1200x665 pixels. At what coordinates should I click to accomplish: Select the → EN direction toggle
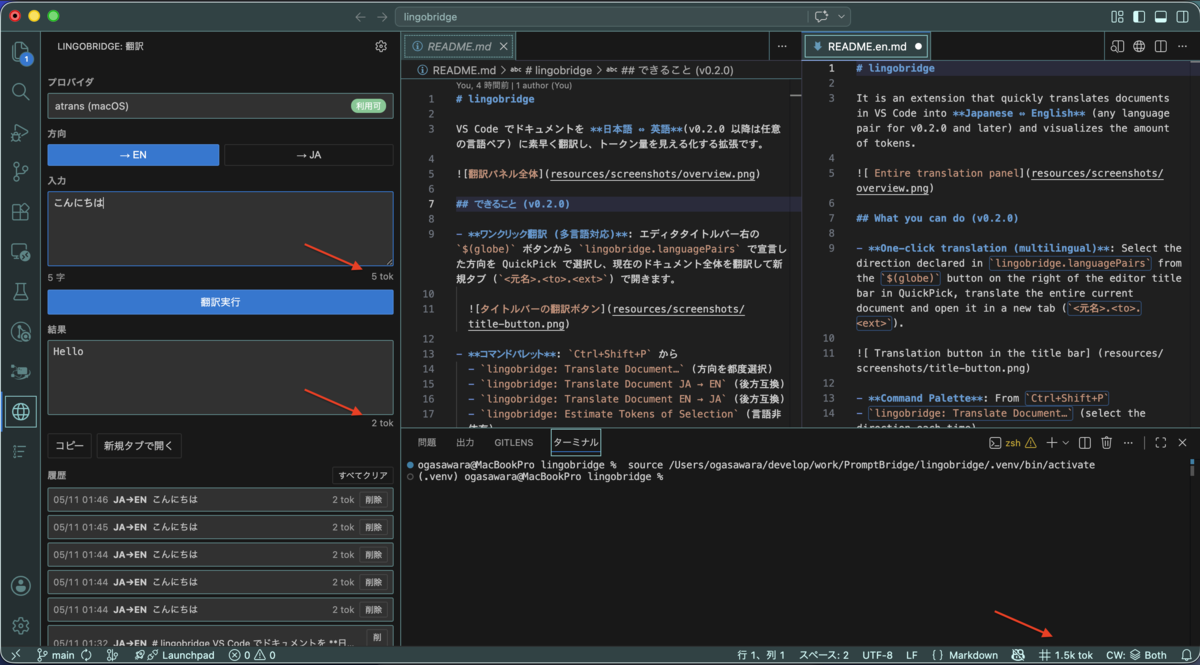(x=133, y=155)
